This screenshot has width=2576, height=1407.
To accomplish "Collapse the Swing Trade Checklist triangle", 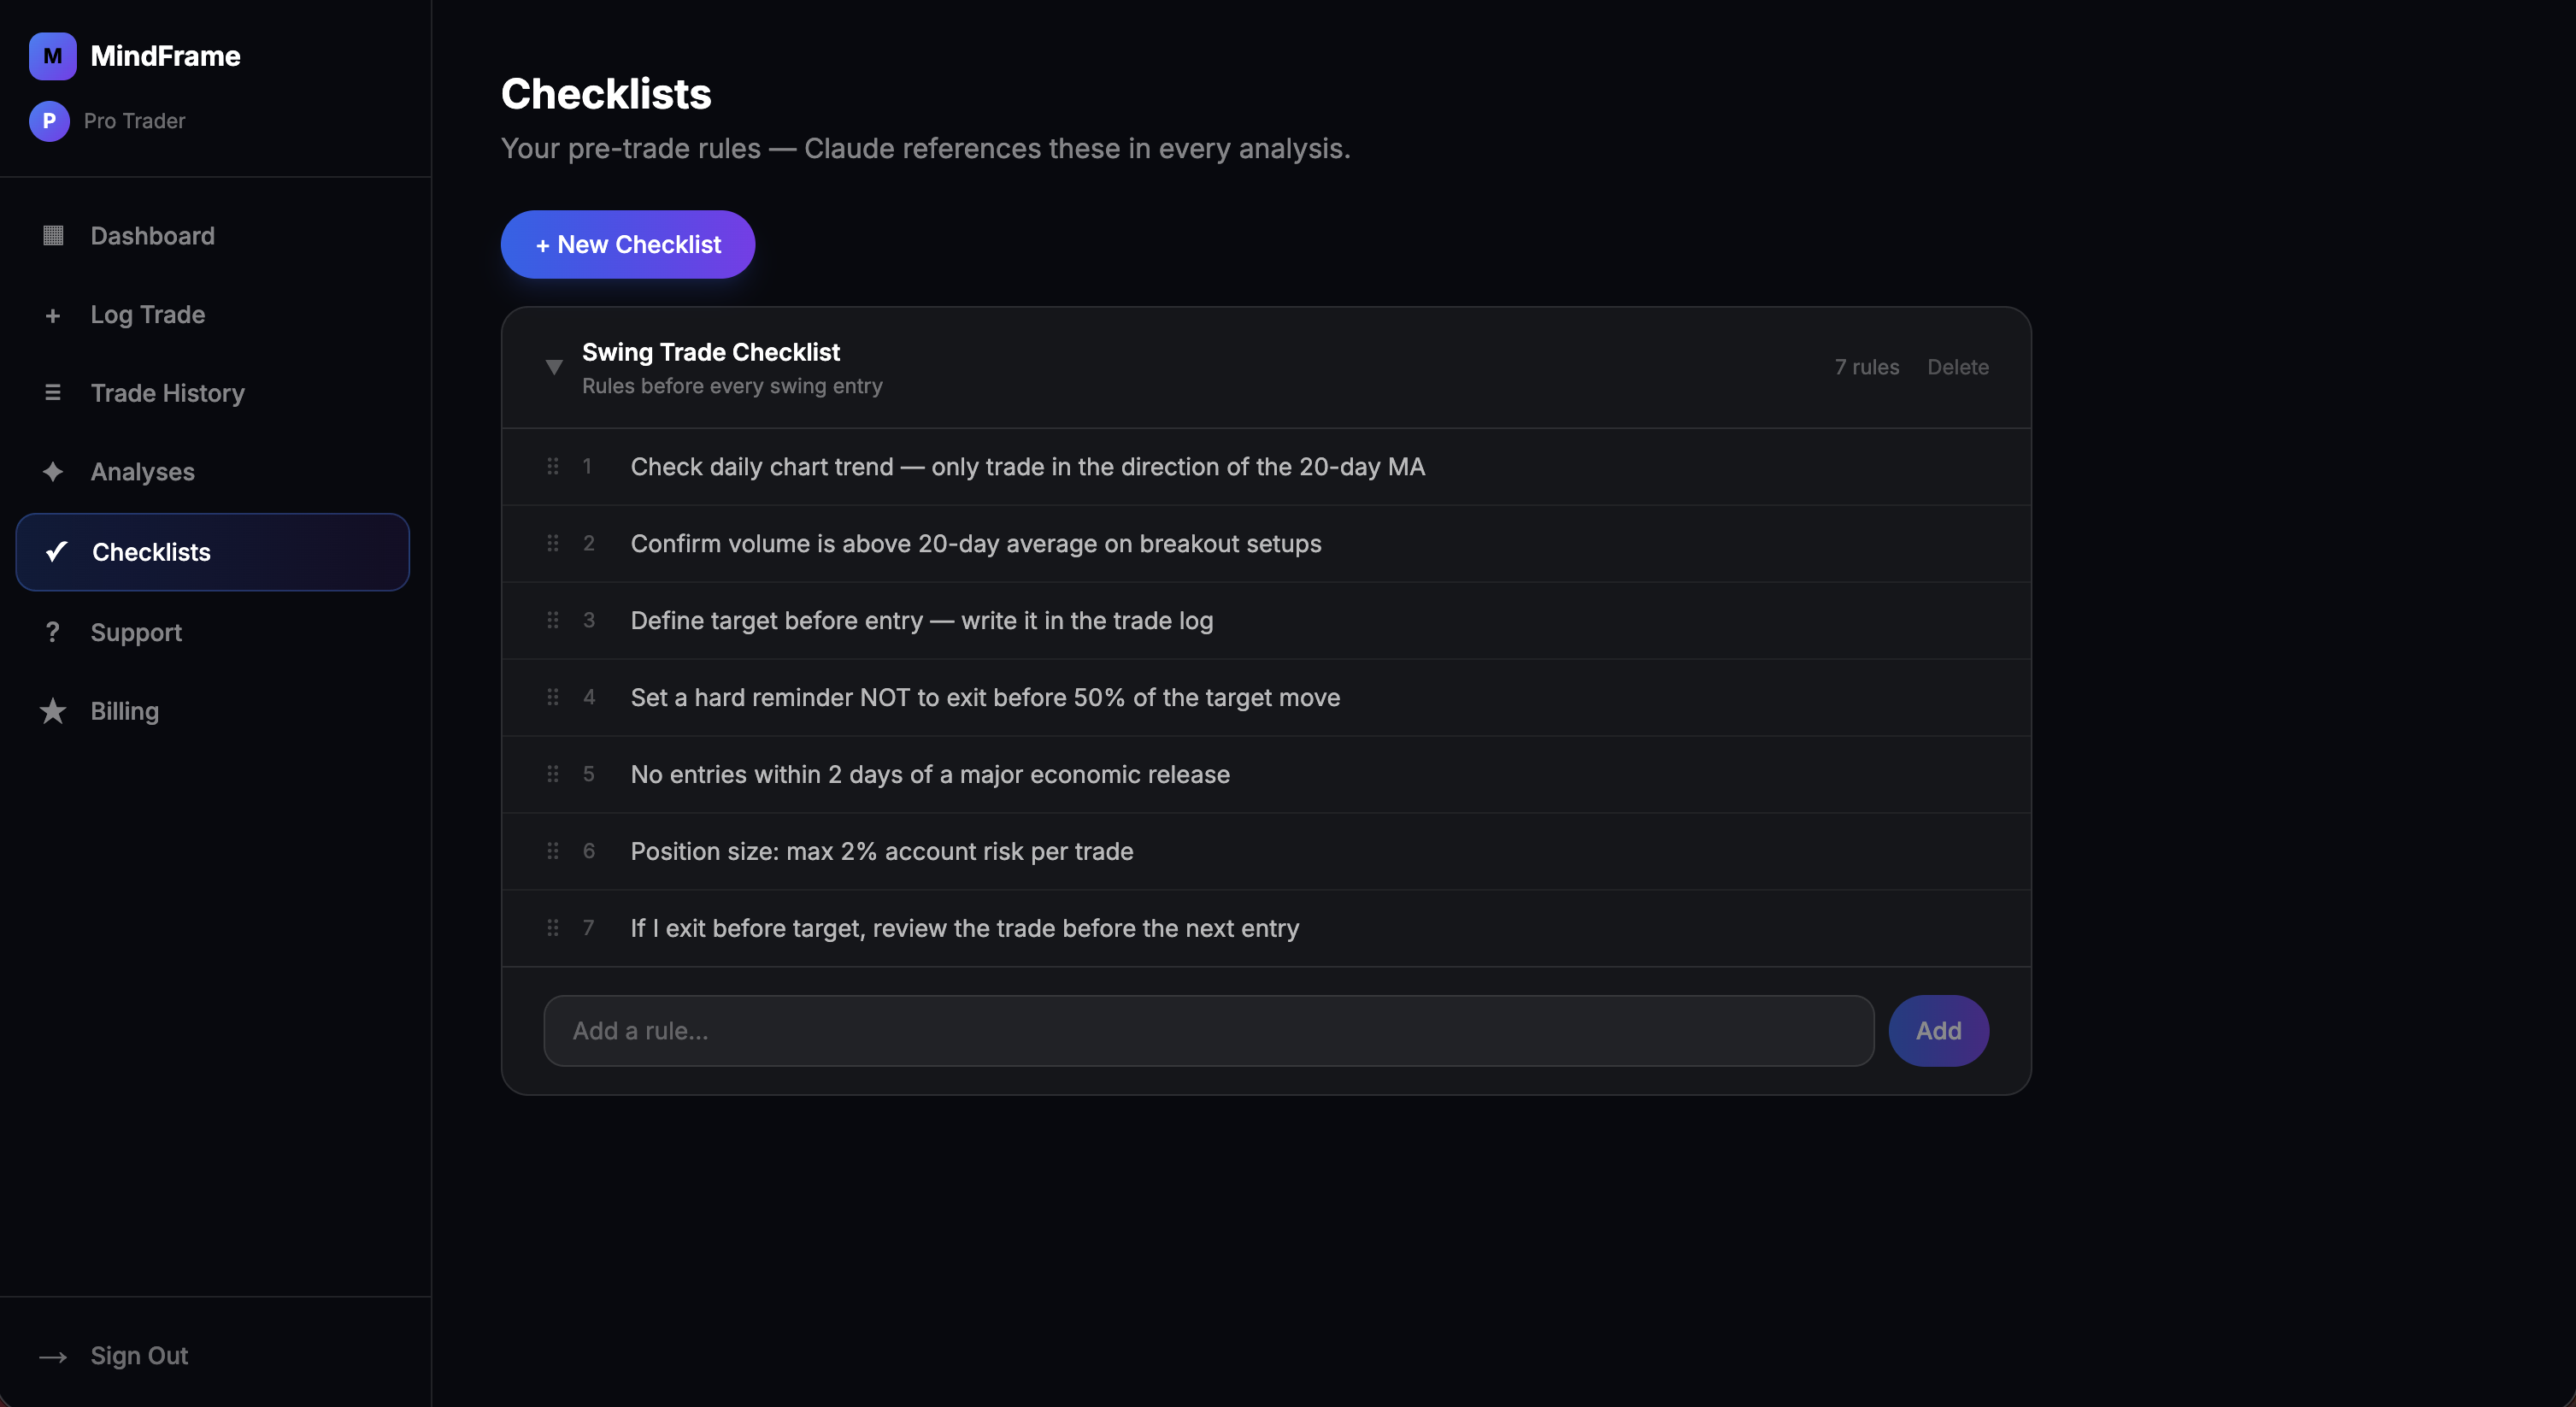I will click(x=554, y=367).
